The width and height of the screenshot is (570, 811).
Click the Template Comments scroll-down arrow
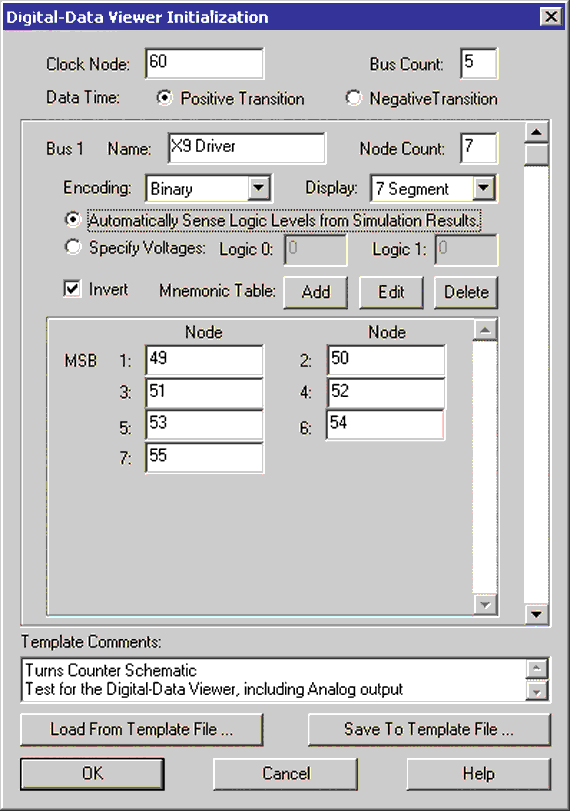click(x=536, y=690)
